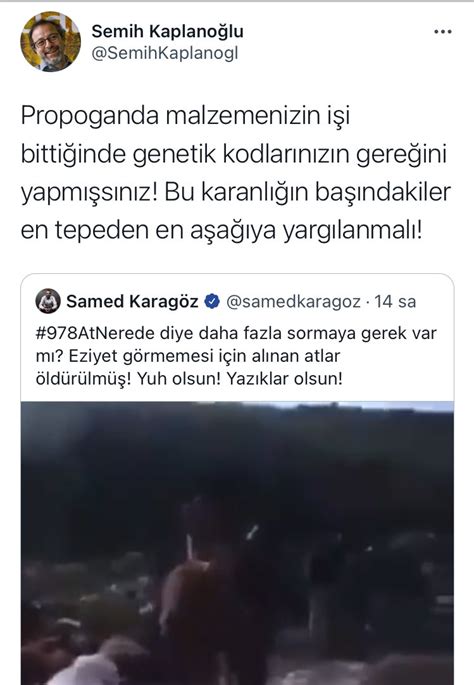Click the Semih Kaplanoğlu display name
474x685 pixels.
click(167, 31)
